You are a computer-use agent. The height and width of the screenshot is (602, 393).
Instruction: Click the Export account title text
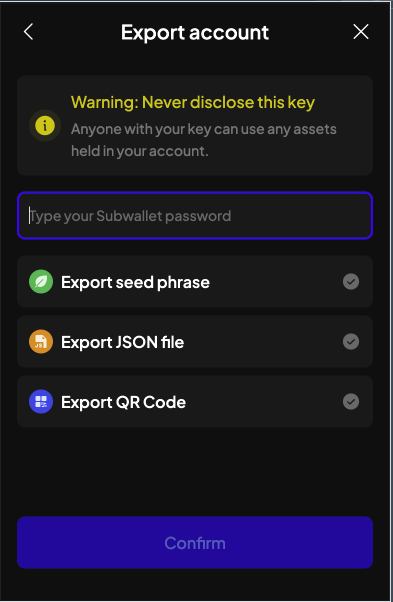pyautogui.click(x=195, y=33)
